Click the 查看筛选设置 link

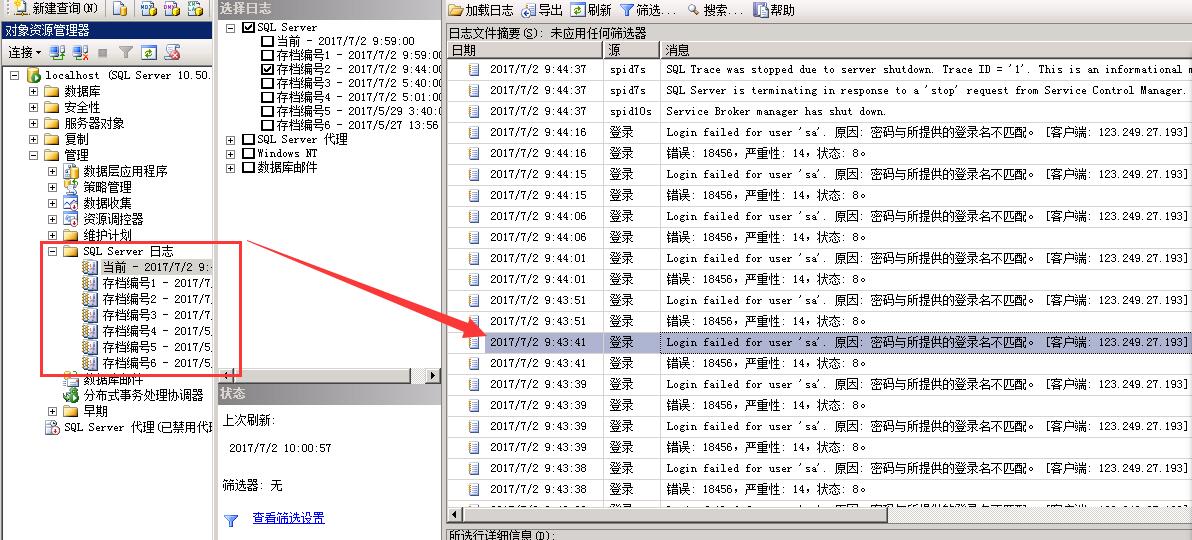click(288, 518)
